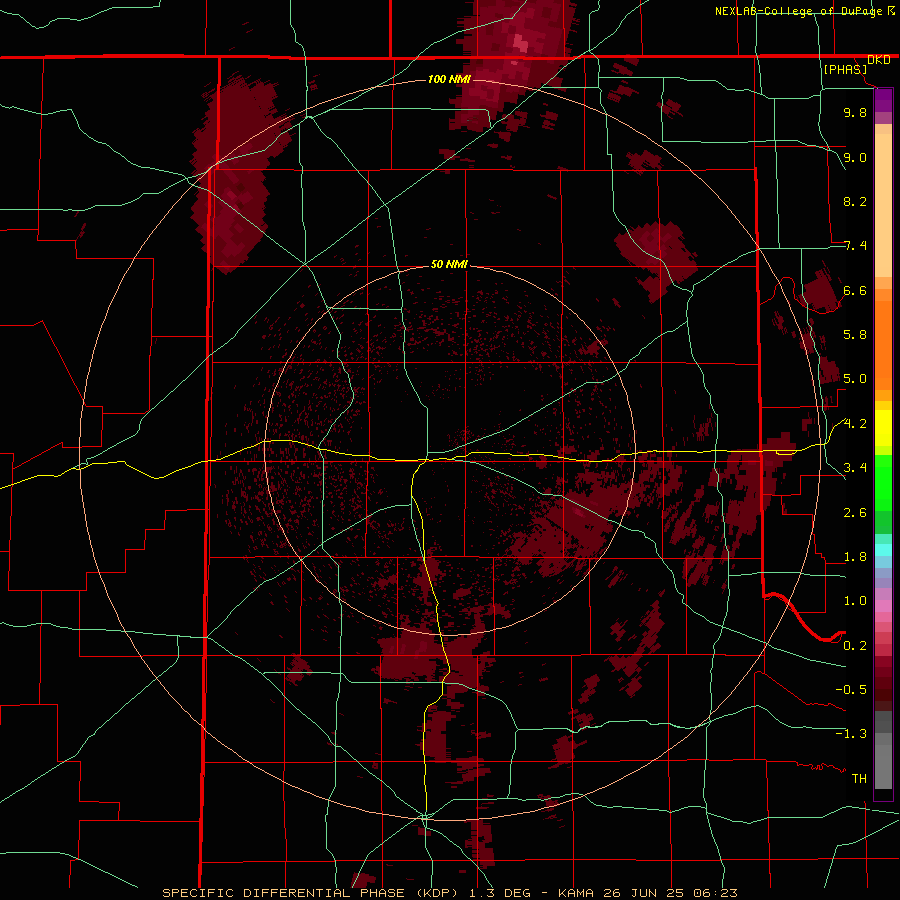
Task: Click the [PHAS] legend header
Action: tap(845, 69)
